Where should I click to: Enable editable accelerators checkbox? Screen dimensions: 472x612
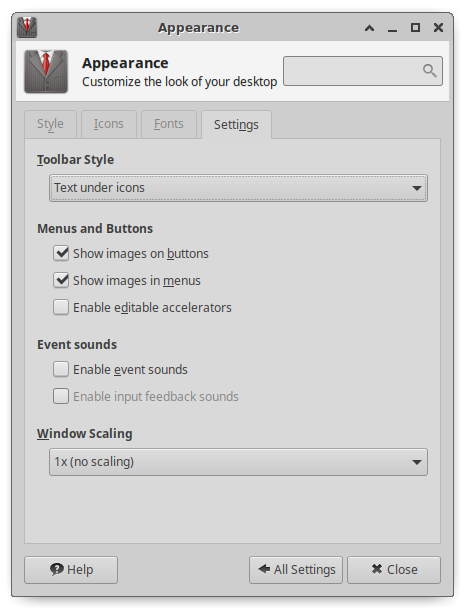click(x=61, y=307)
